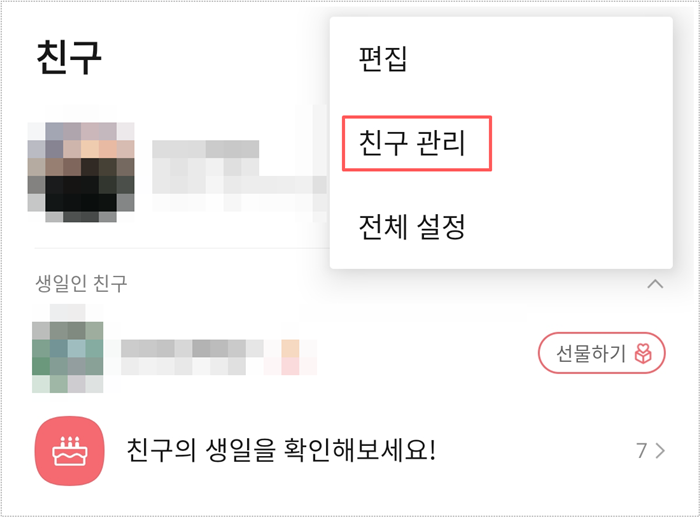Open 친구 관리 in the popup menu
The image size is (700, 517).
click(x=412, y=143)
